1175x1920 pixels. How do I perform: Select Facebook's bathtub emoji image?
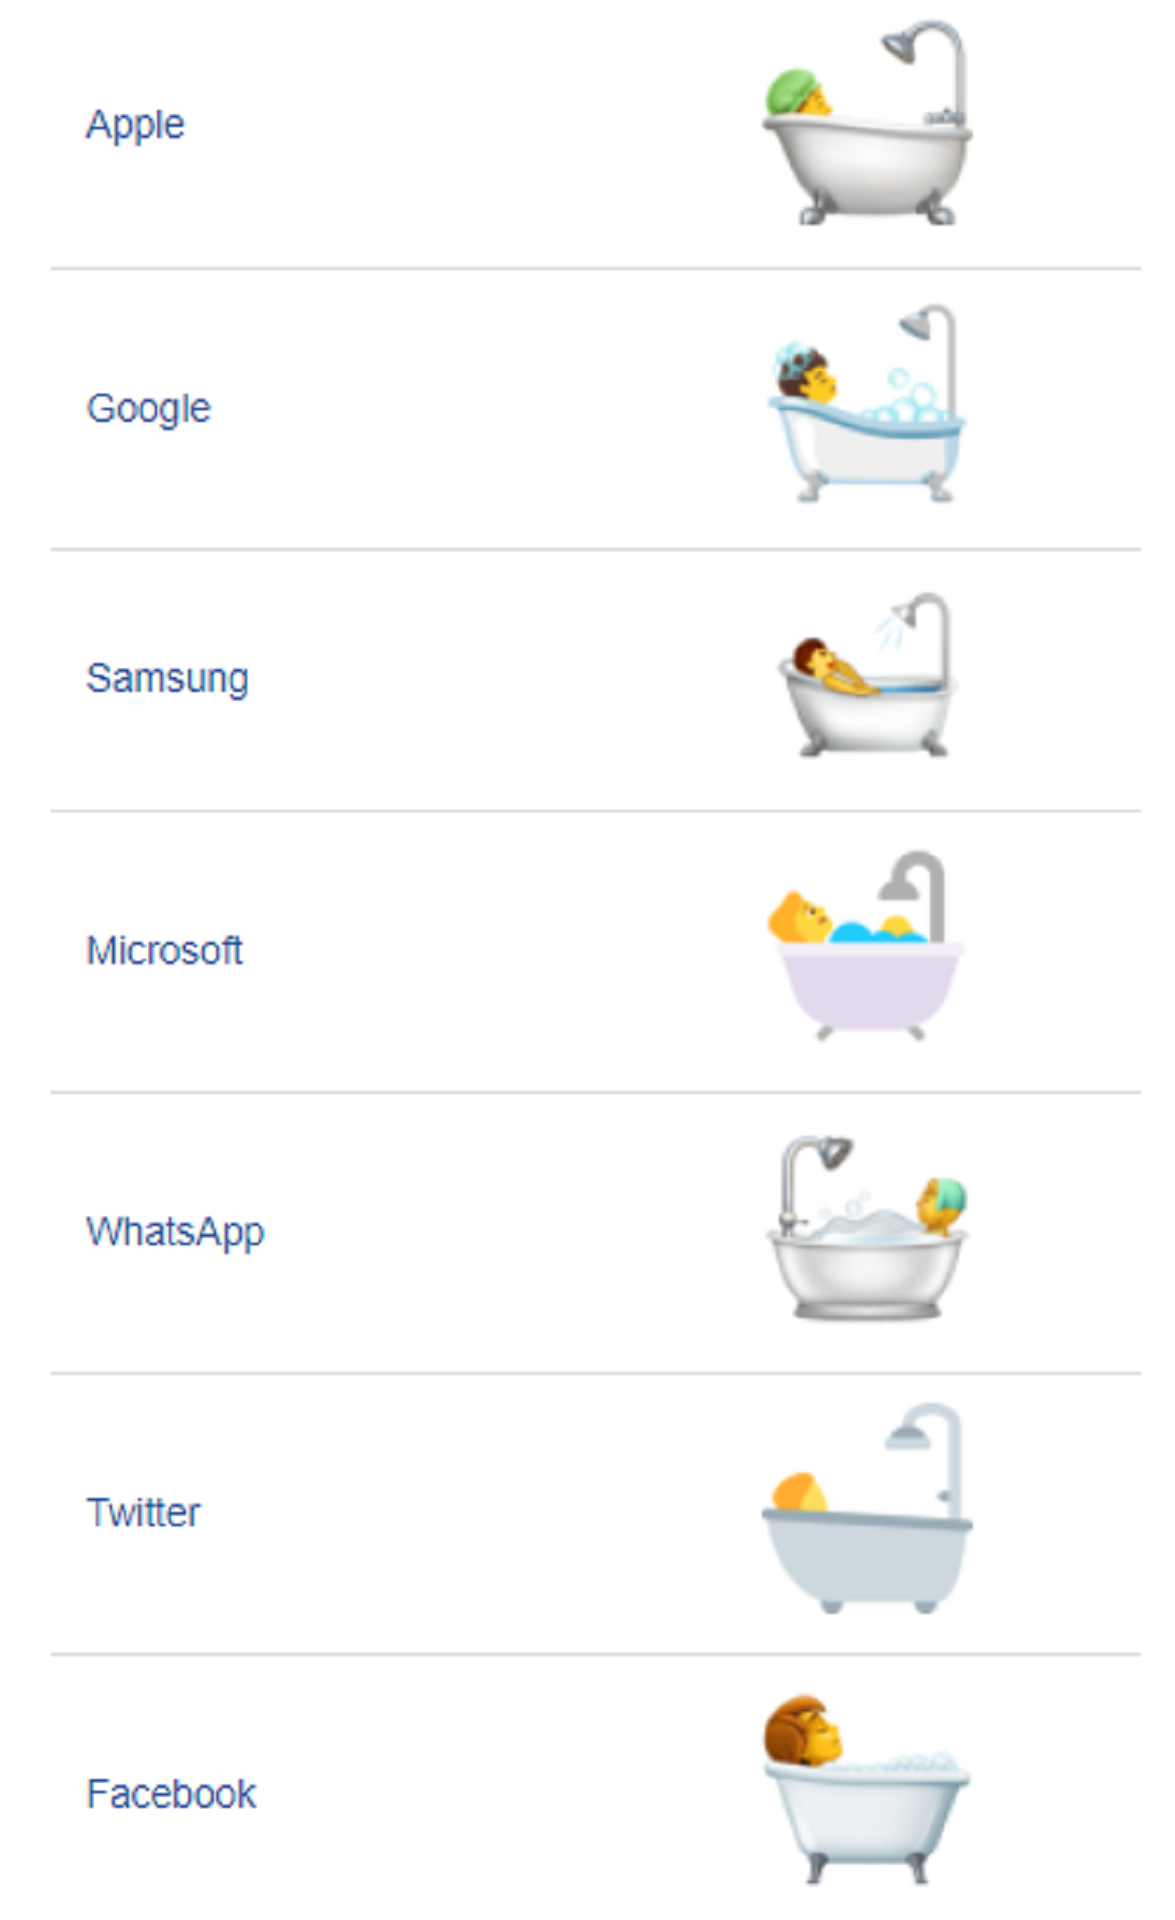[x=867, y=1790]
